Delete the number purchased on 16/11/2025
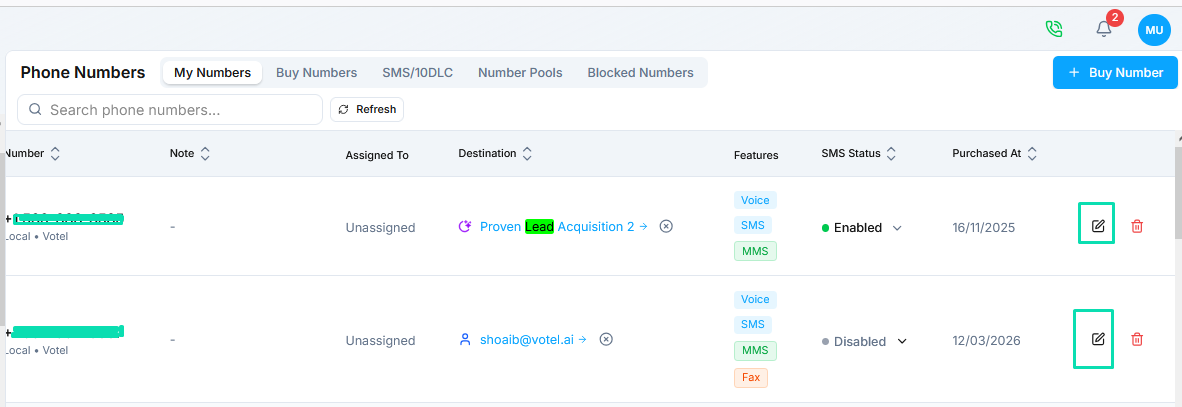 click(1137, 226)
